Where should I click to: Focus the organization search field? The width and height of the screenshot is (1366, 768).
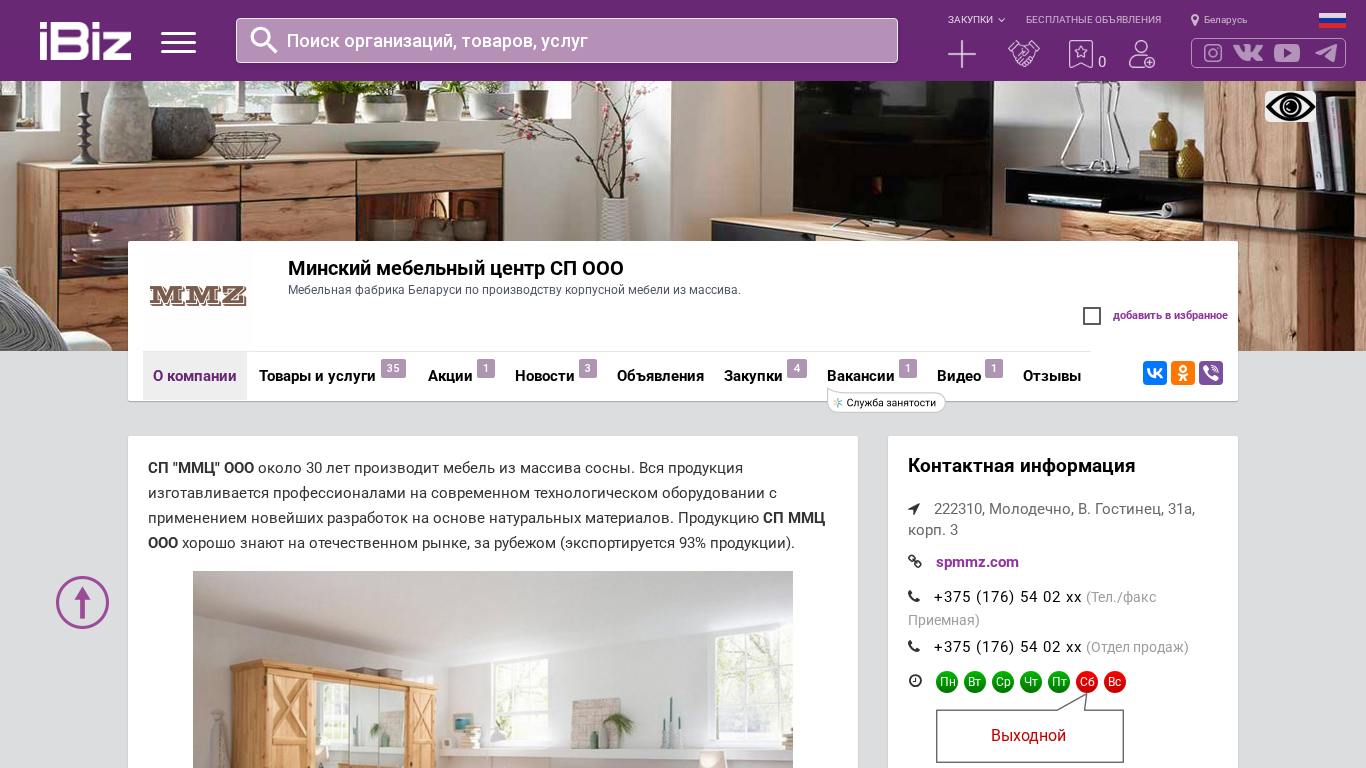[567, 41]
